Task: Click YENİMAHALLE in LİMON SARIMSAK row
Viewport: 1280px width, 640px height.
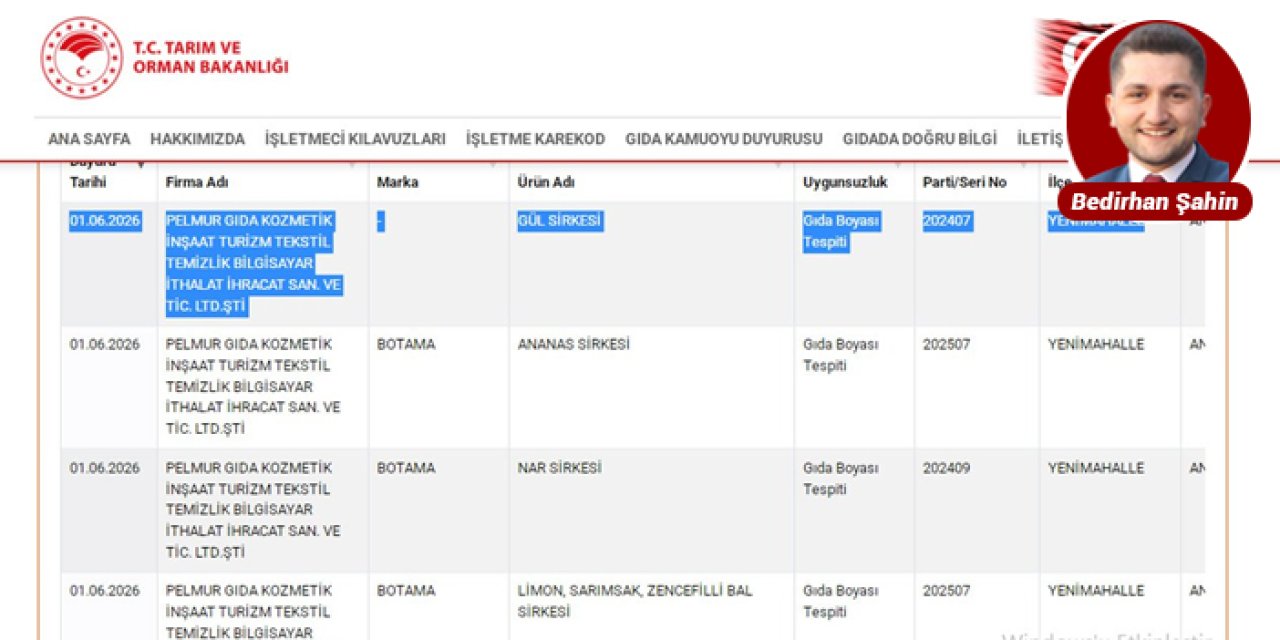Action: pos(1096,591)
